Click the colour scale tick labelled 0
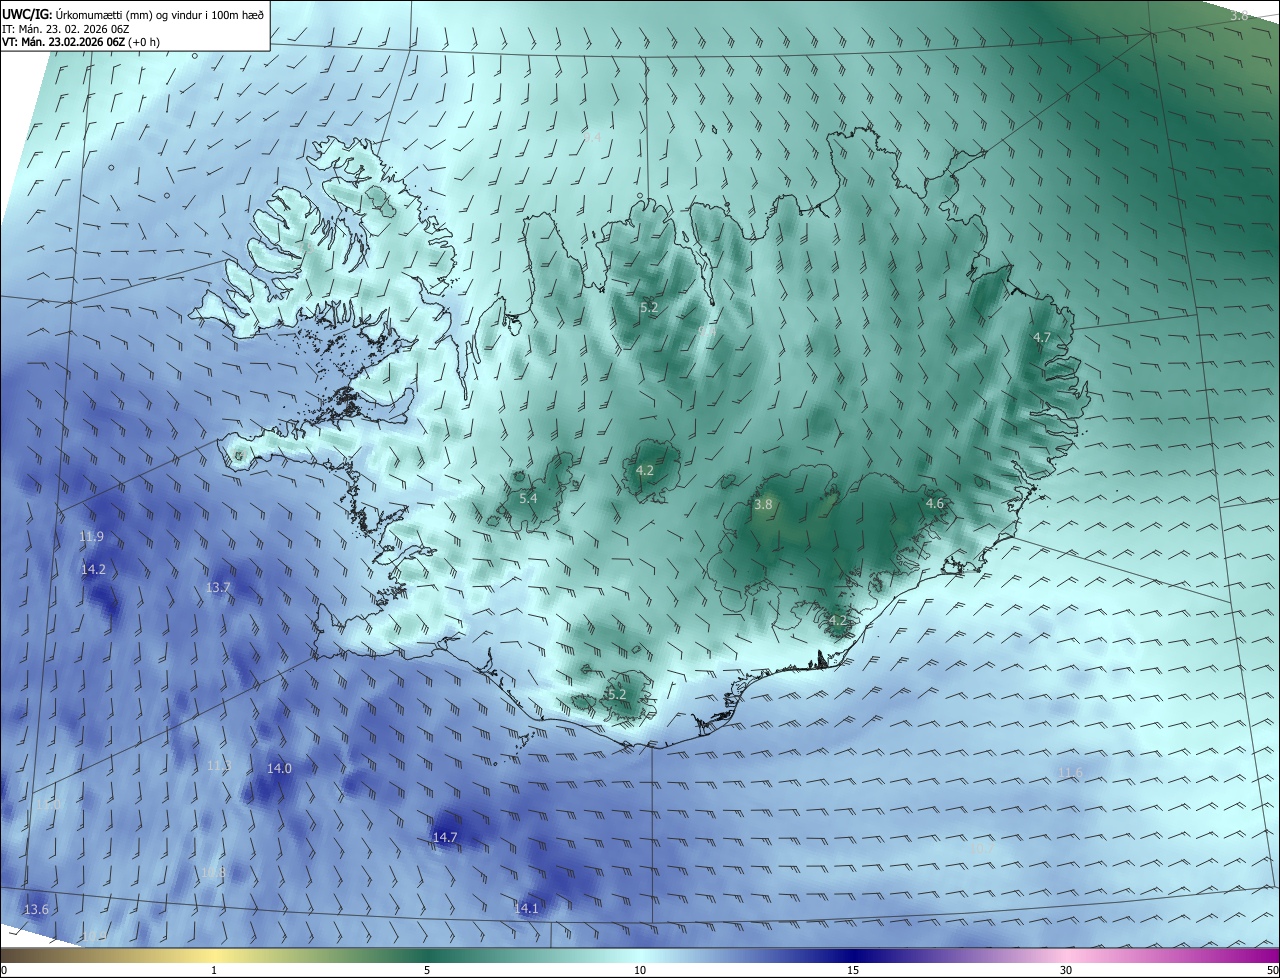Screen dimensions: 1280x978 (x=4, y=970)
